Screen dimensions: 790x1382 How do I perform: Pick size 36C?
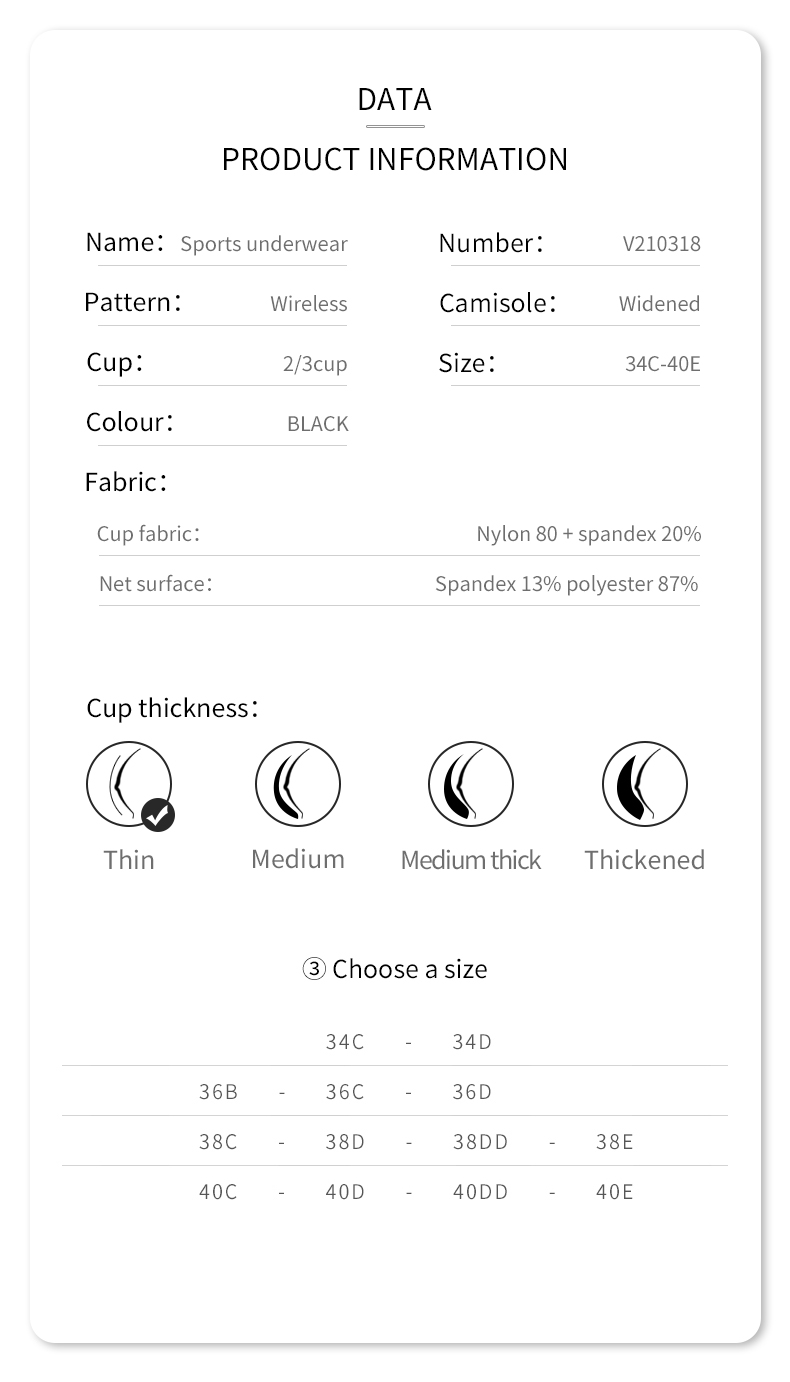pyautogui.click(x=345, y=1092)
